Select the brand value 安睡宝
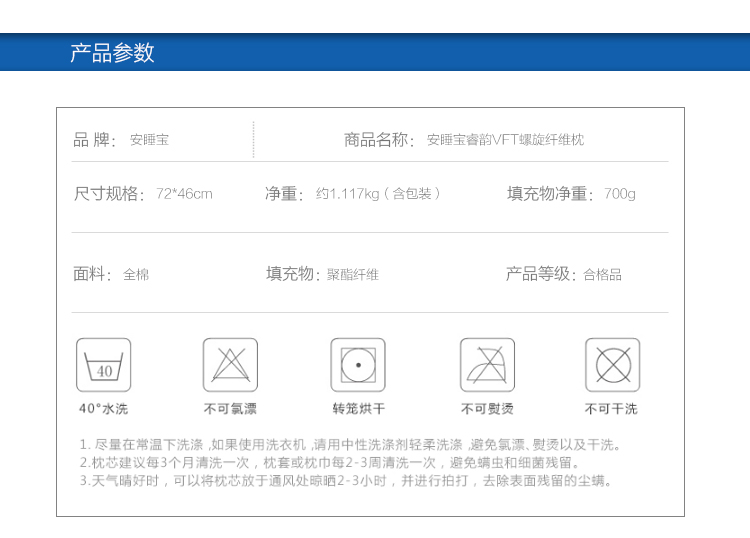This screenshot has width=750, height=538. tap(149, 140)
